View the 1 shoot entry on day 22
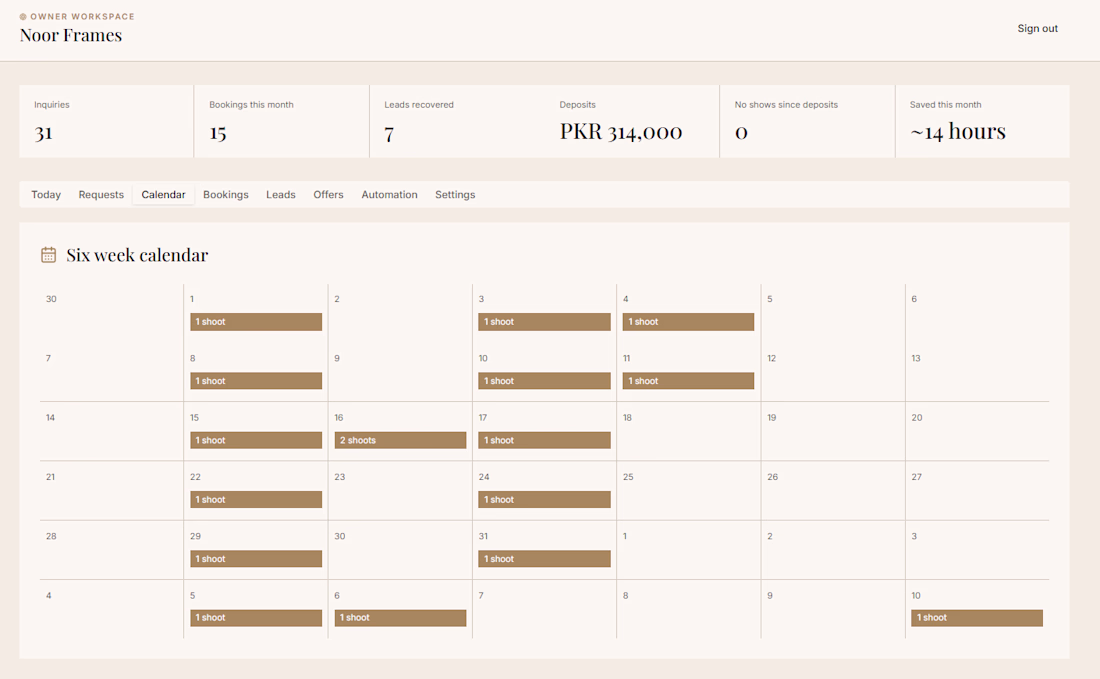 pos(256,499)
